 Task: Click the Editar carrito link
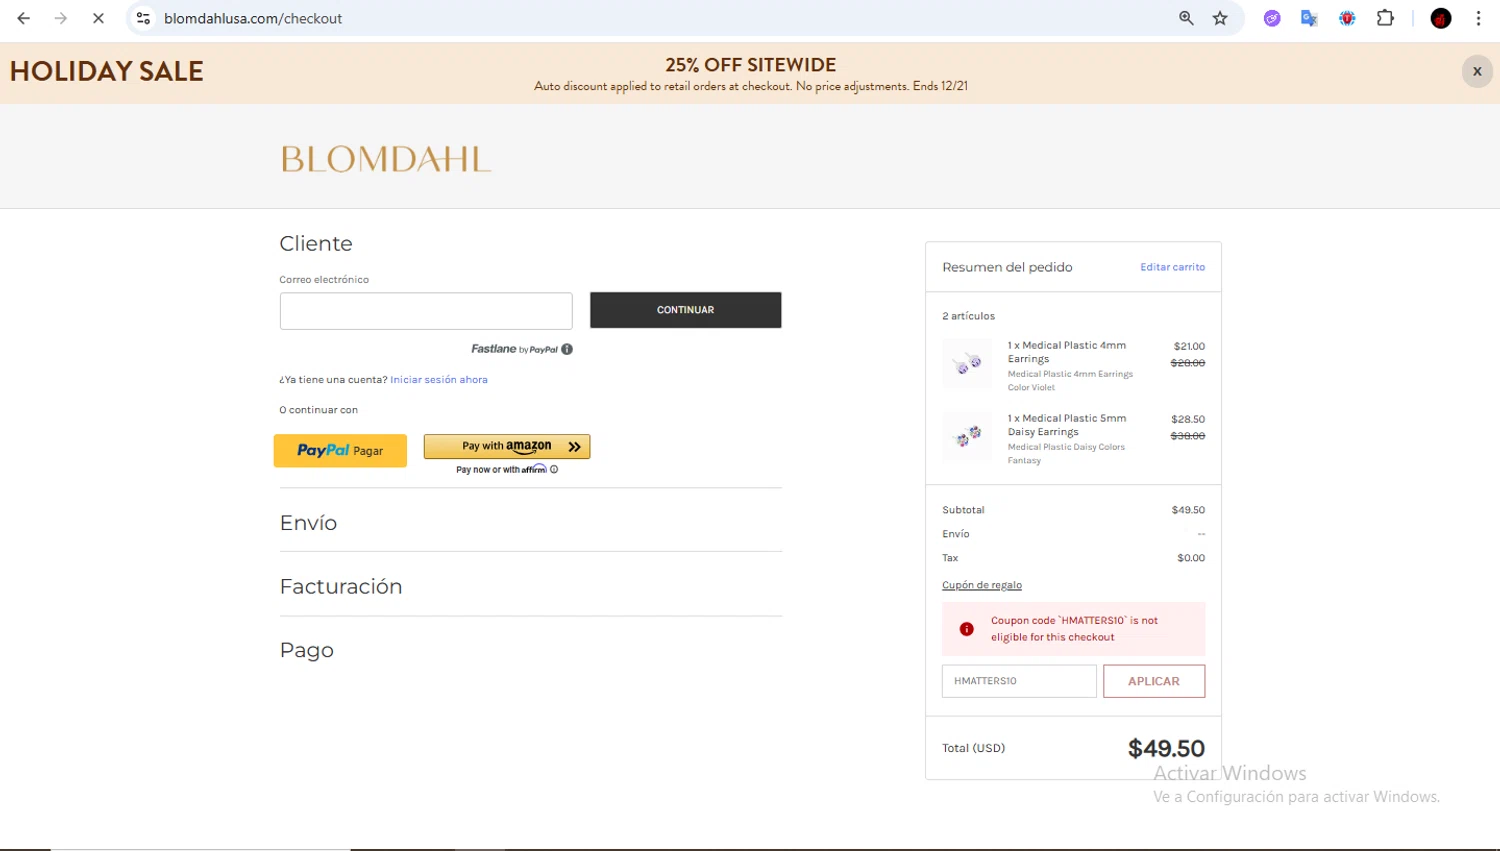click(x=1172, y=267)
